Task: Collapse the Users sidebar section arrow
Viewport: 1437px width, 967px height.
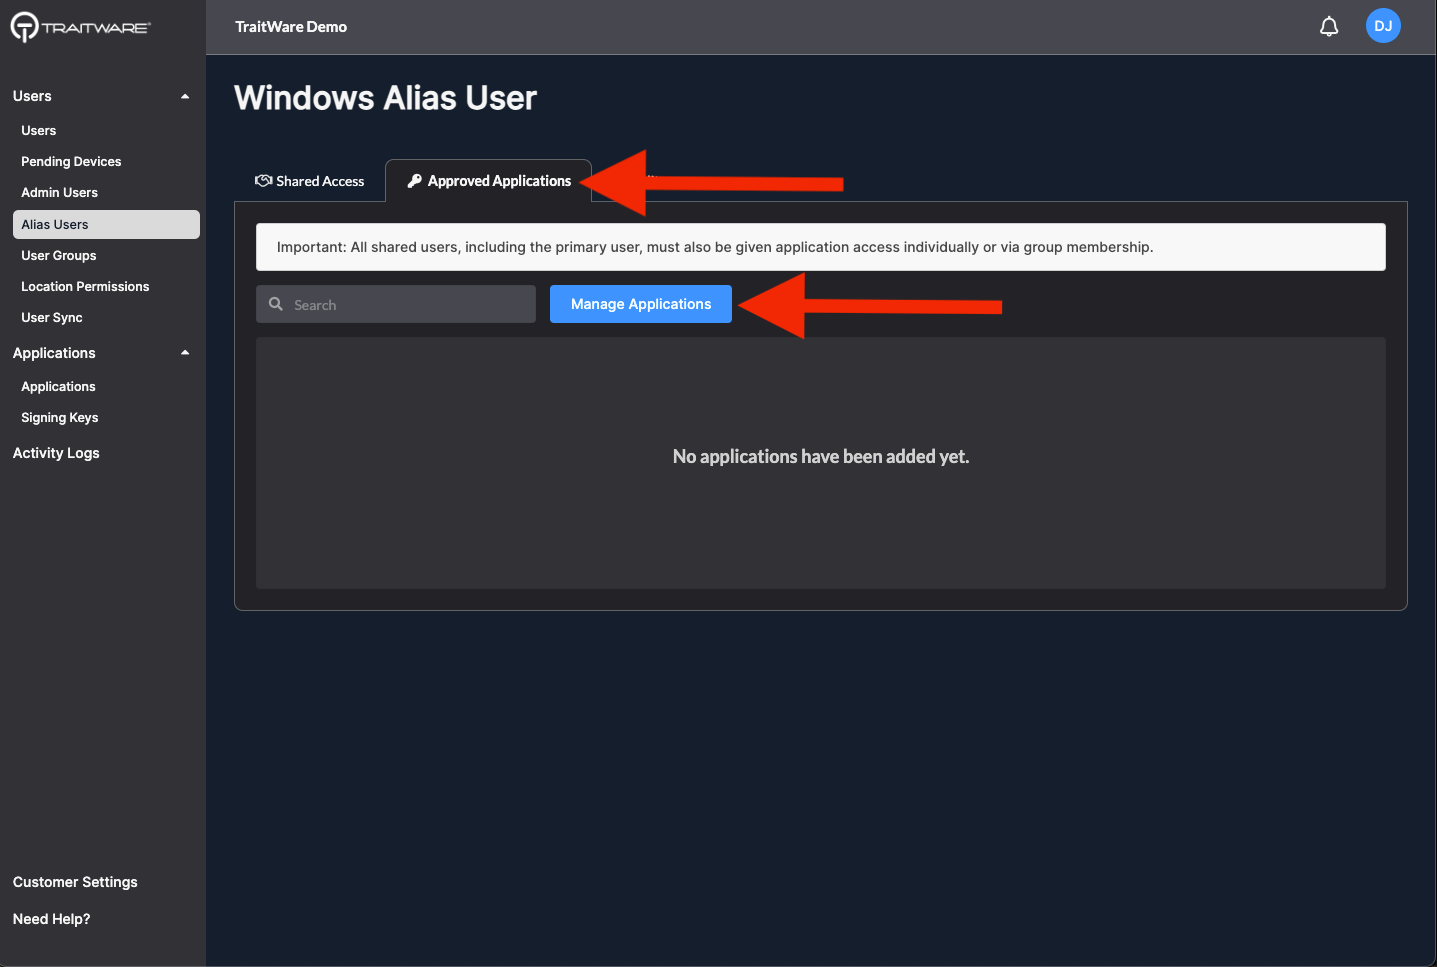Action: [x=185, y=96]
